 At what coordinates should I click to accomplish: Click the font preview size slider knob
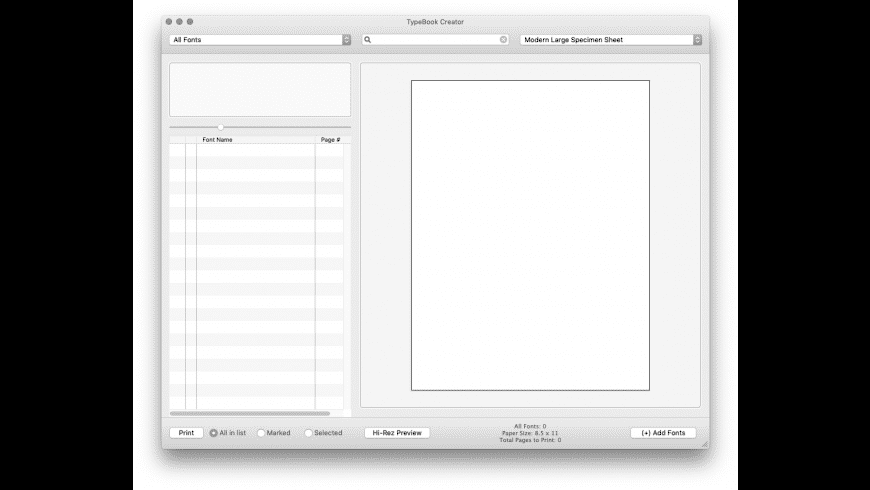[221, 128]
